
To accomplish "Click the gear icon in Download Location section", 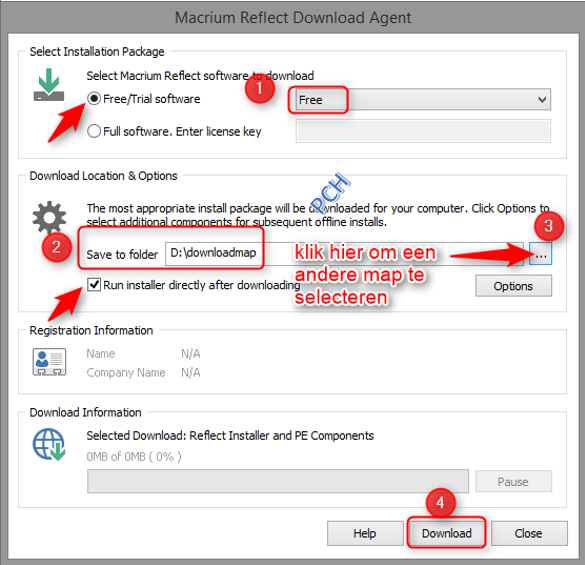I will coord(49,218).
